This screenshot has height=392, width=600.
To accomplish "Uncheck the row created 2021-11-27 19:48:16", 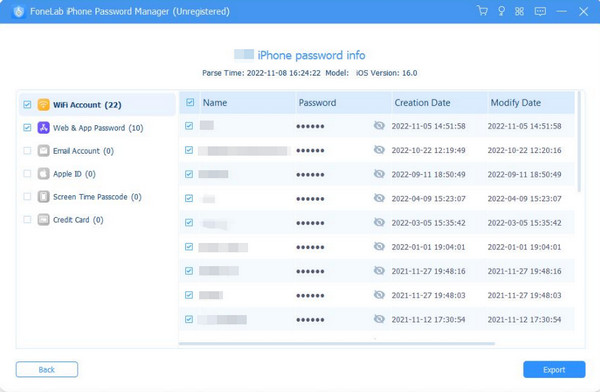I will tap(189, 271).
